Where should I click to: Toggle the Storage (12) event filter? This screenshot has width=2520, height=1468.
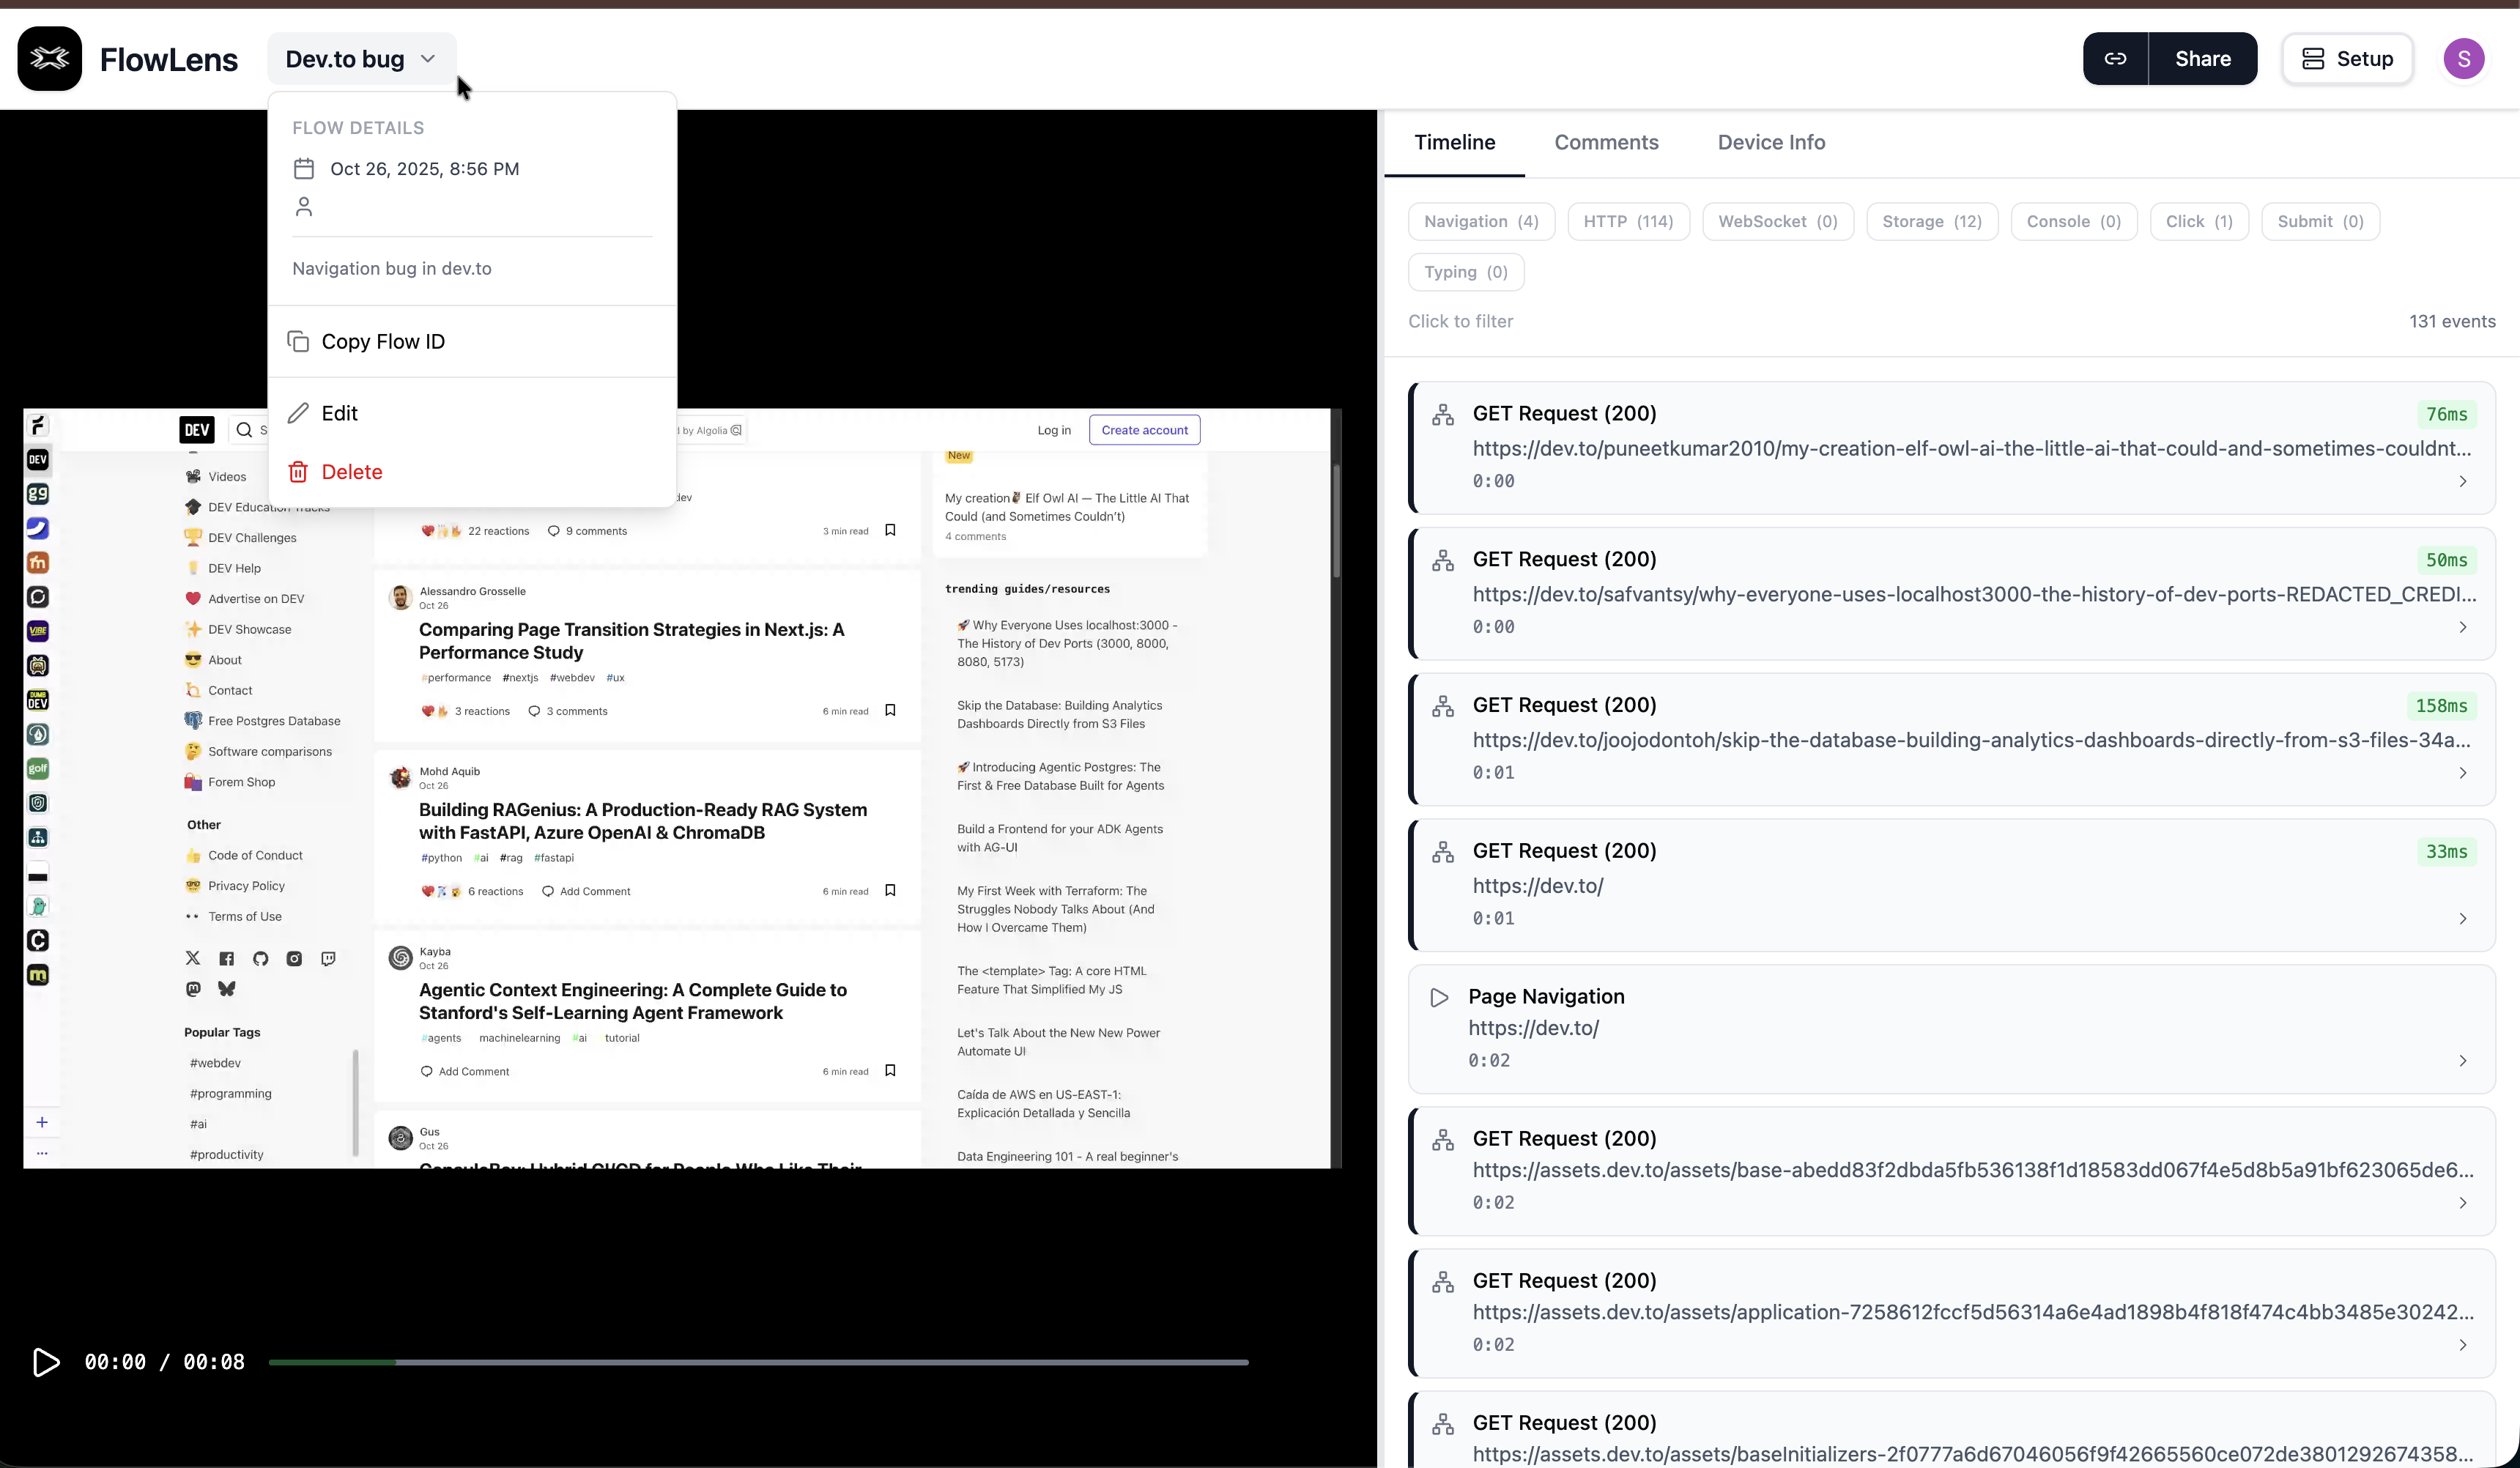coord(1930,221)
